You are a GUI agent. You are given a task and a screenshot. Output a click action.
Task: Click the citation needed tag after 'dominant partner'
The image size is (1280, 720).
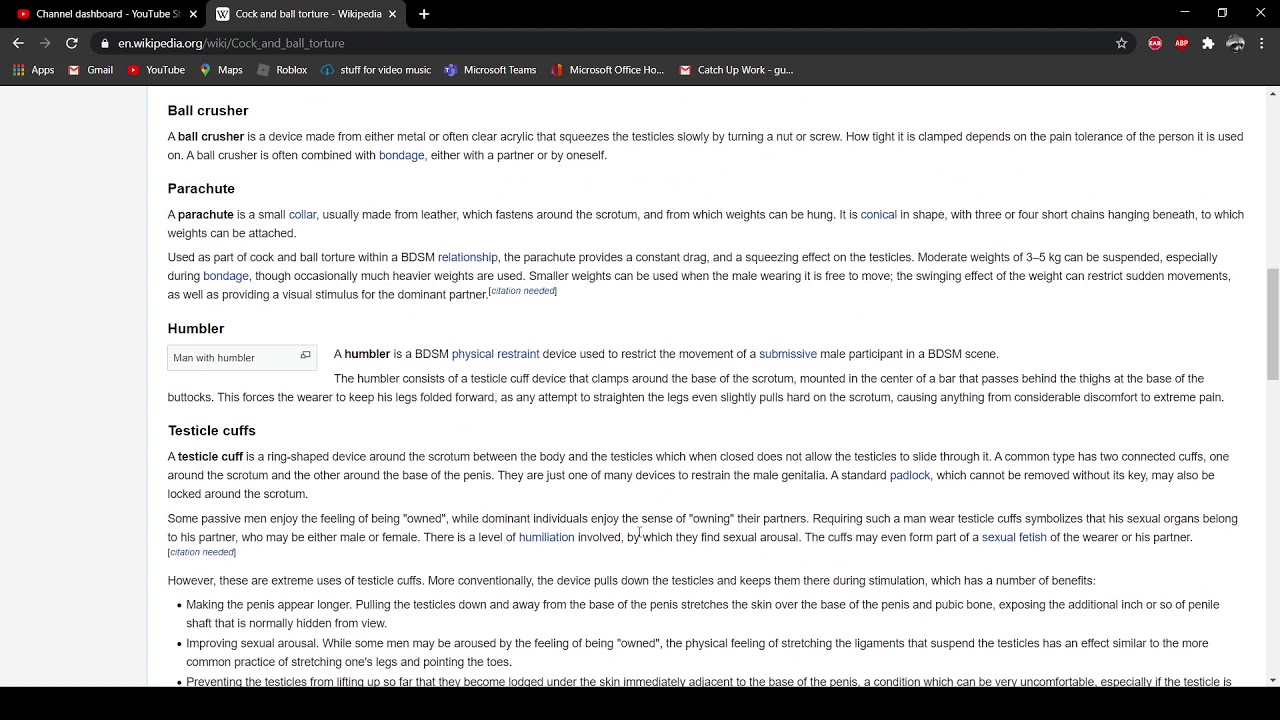(x=522, y=291)
